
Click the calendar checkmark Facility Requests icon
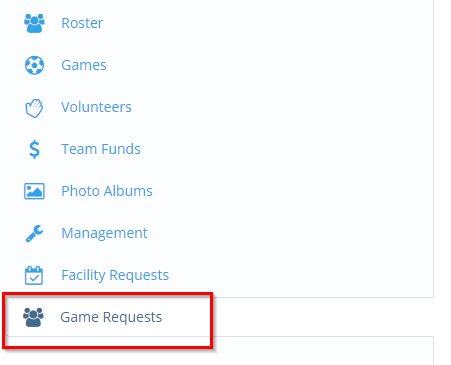coord(34,275)
